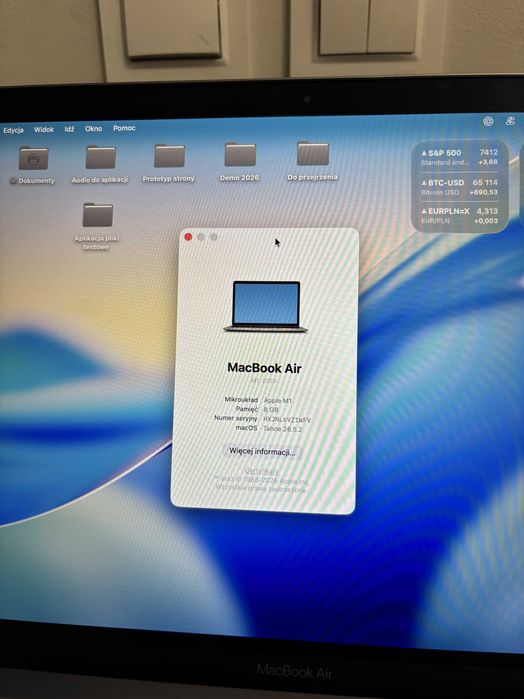Image resolution: width=524 pixels, height=699 pixels.
Task: Open the Idź menu
Action: pyautogui.click(x=69, y=129)
